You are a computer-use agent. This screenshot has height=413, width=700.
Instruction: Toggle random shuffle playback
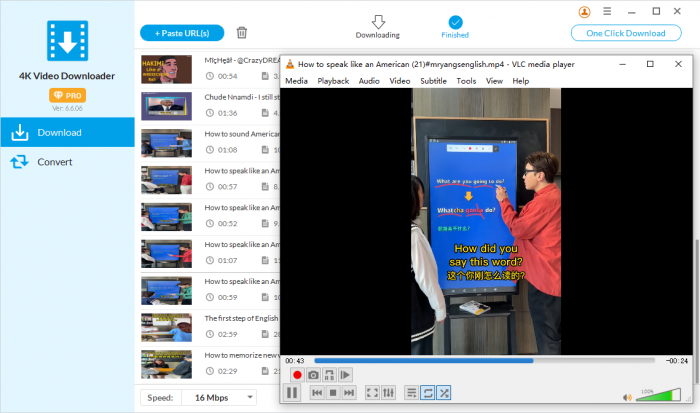pyautogui.click(x=444, y=393)
